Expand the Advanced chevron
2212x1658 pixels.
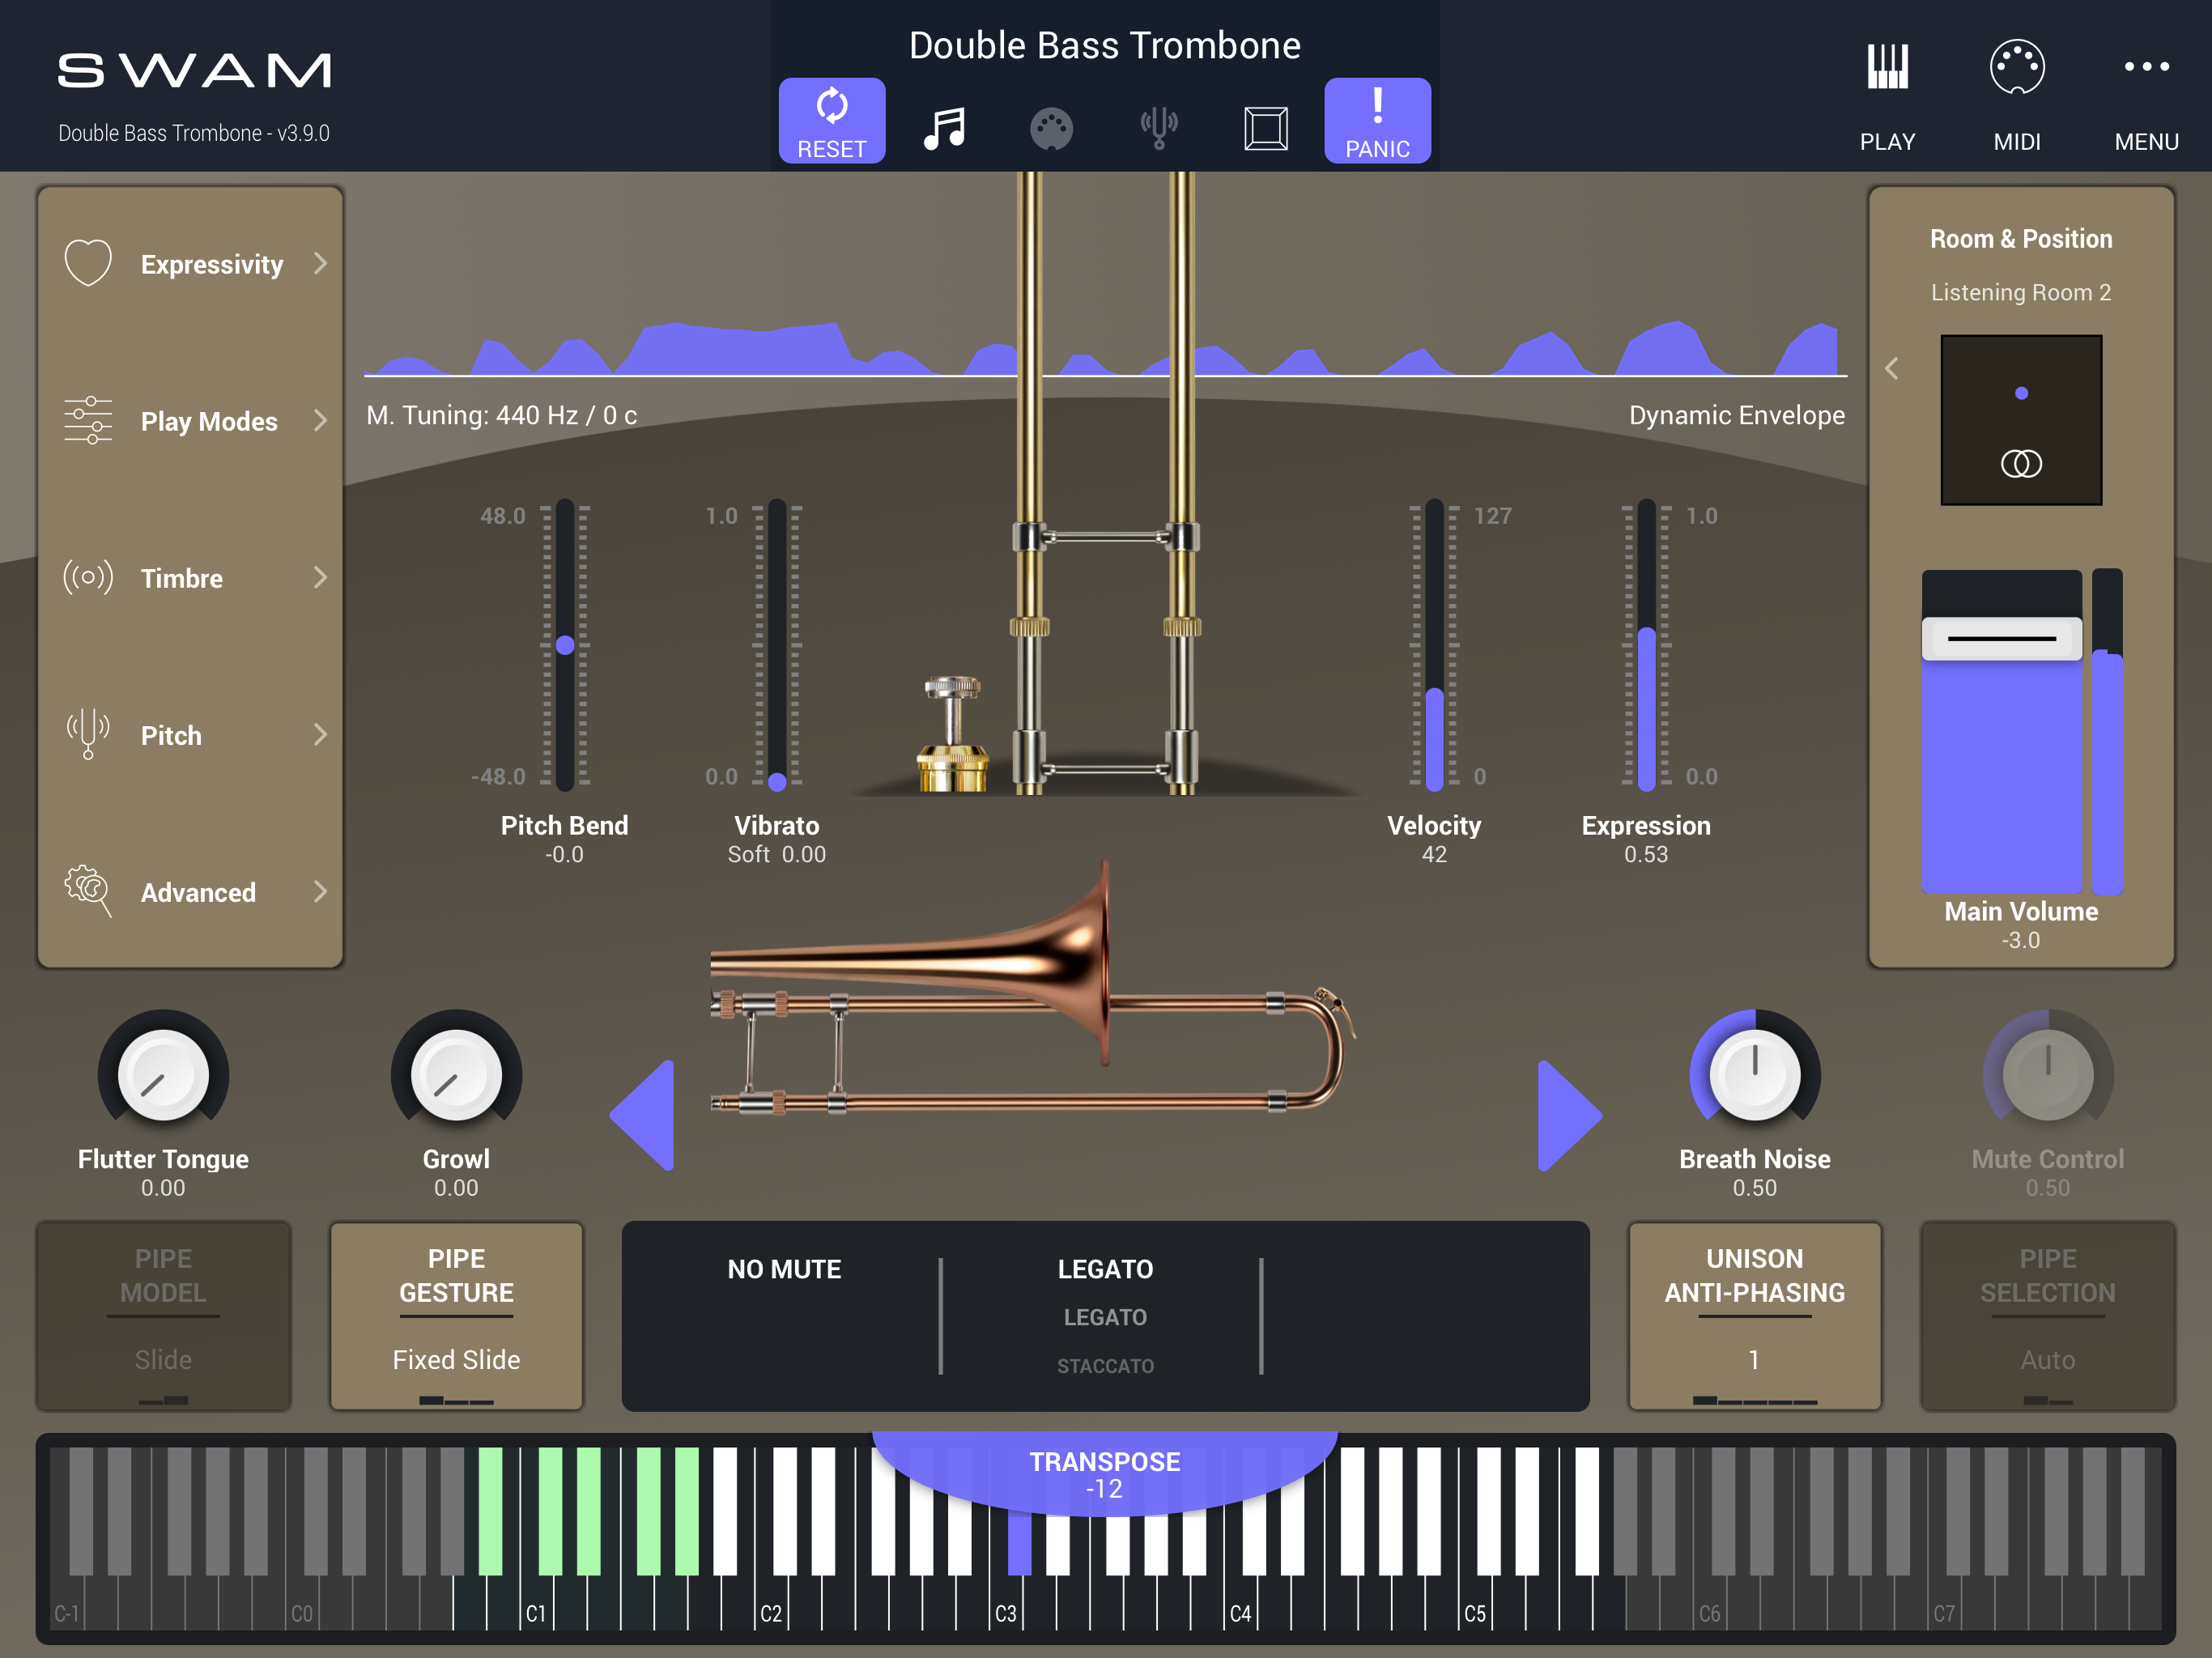coord(320,891)
